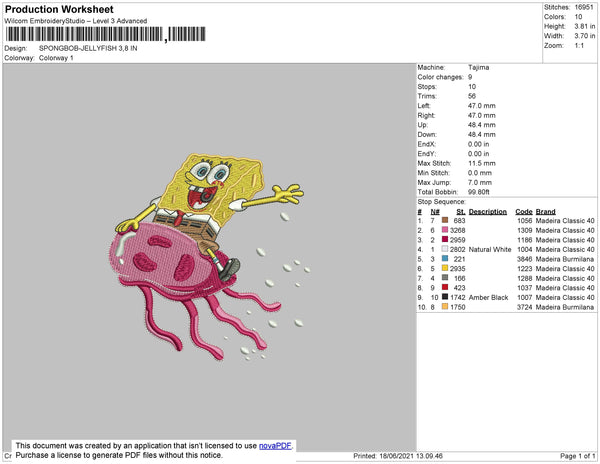600x464 pixels.
Task: Click the Description column header
Action: (x=488, y=212)
